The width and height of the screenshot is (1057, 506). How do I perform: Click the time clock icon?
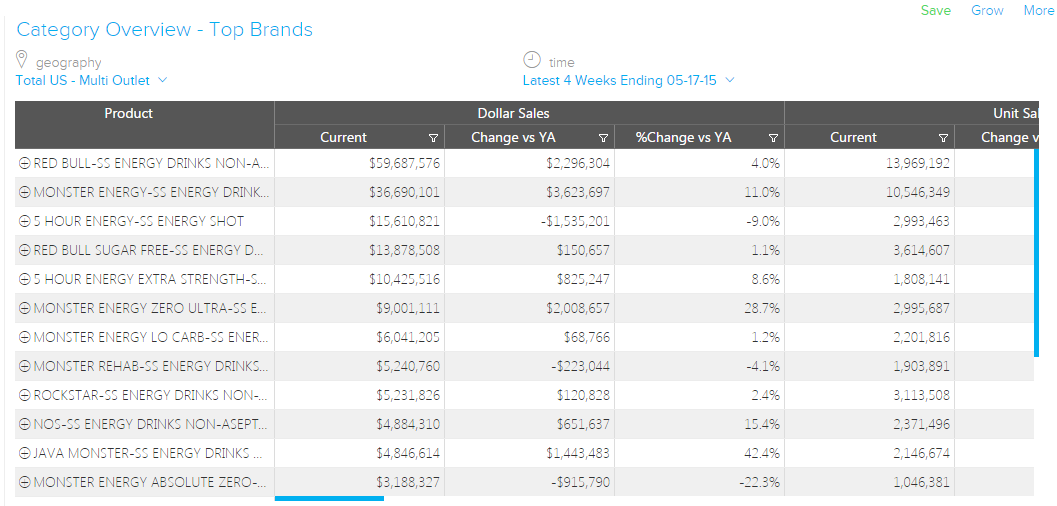(x=532, y=60)
